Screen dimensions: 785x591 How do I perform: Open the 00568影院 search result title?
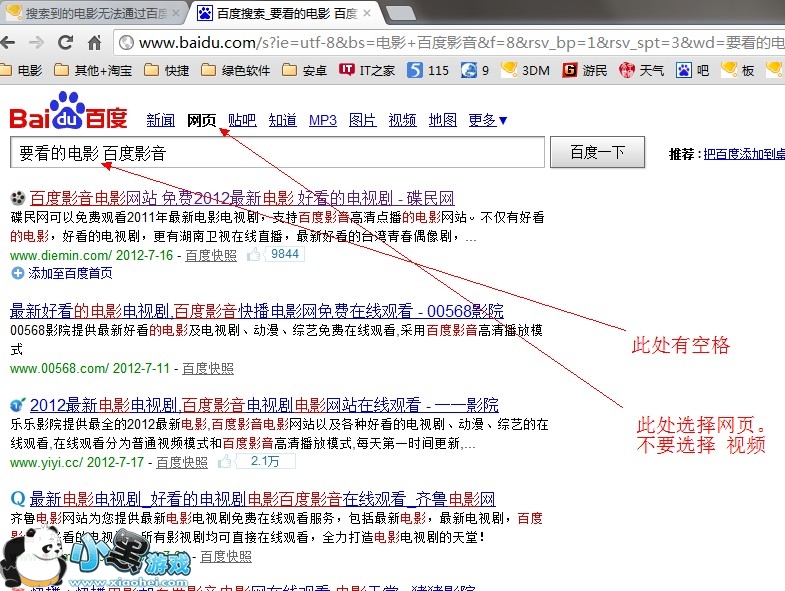point(257,311)
